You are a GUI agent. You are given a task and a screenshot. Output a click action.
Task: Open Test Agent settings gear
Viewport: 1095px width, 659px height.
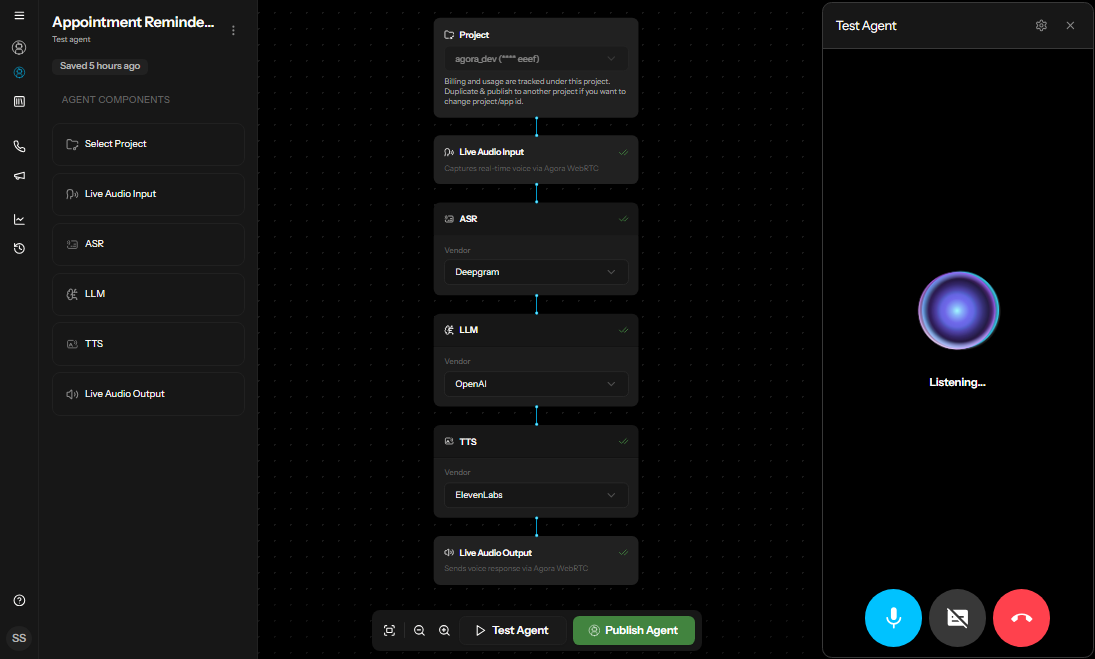1041,26
